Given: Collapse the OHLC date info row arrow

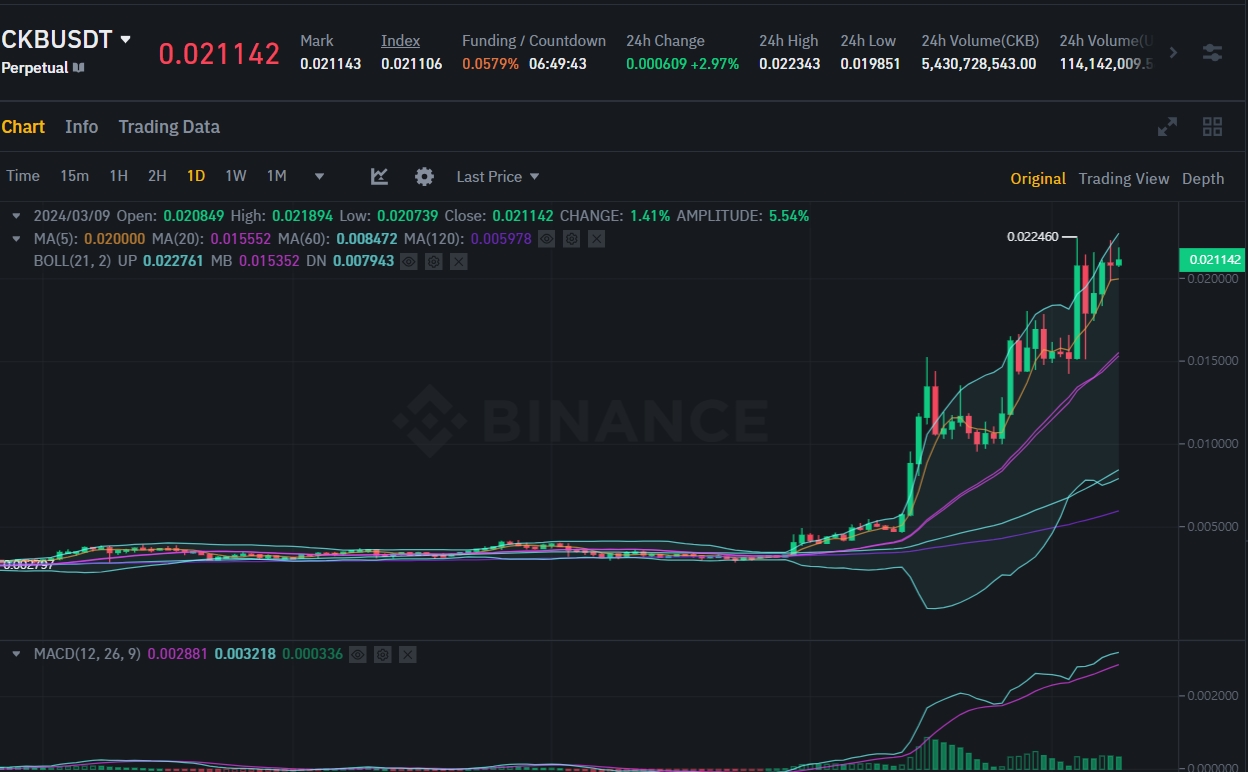Looking at the screenshot, I should (x=17, y=215).
